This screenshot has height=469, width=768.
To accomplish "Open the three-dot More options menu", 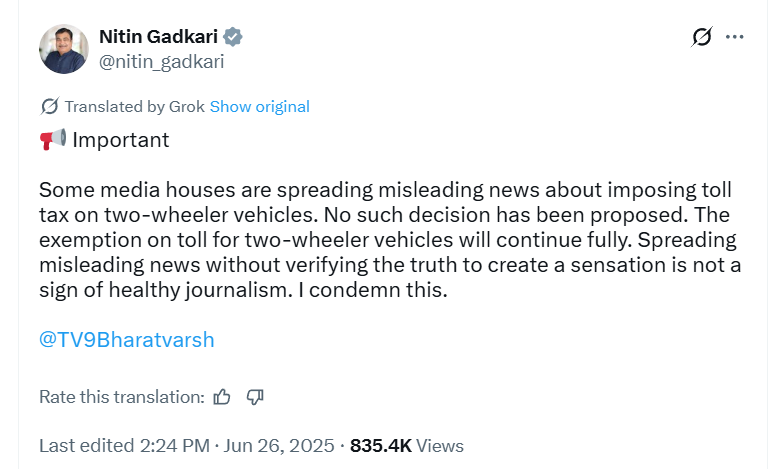I will (735, 37).
